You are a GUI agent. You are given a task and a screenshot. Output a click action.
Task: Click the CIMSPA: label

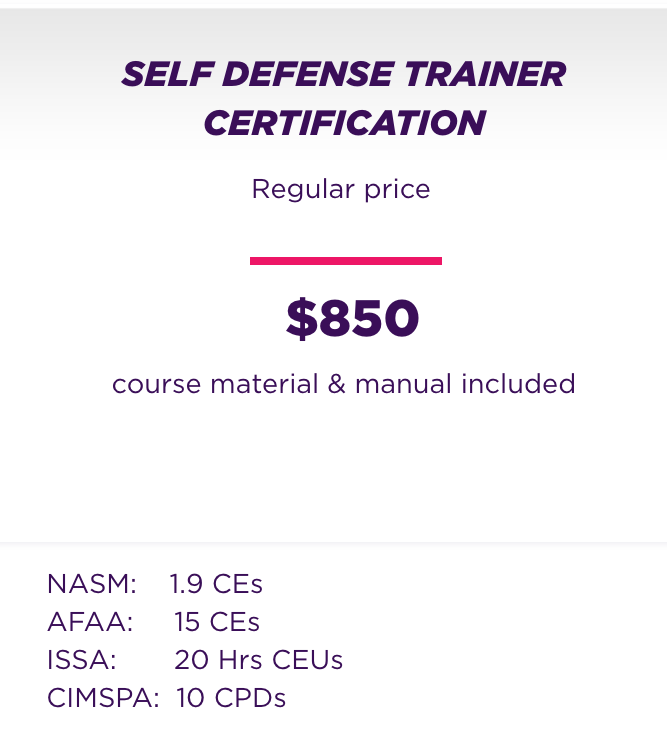click(x=103, y=698)
